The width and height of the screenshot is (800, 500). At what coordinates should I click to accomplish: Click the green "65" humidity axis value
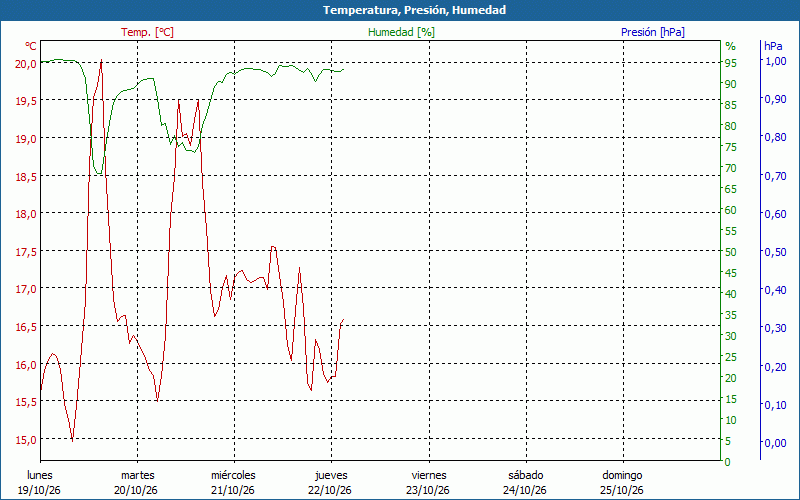click(x=731, y=189)
